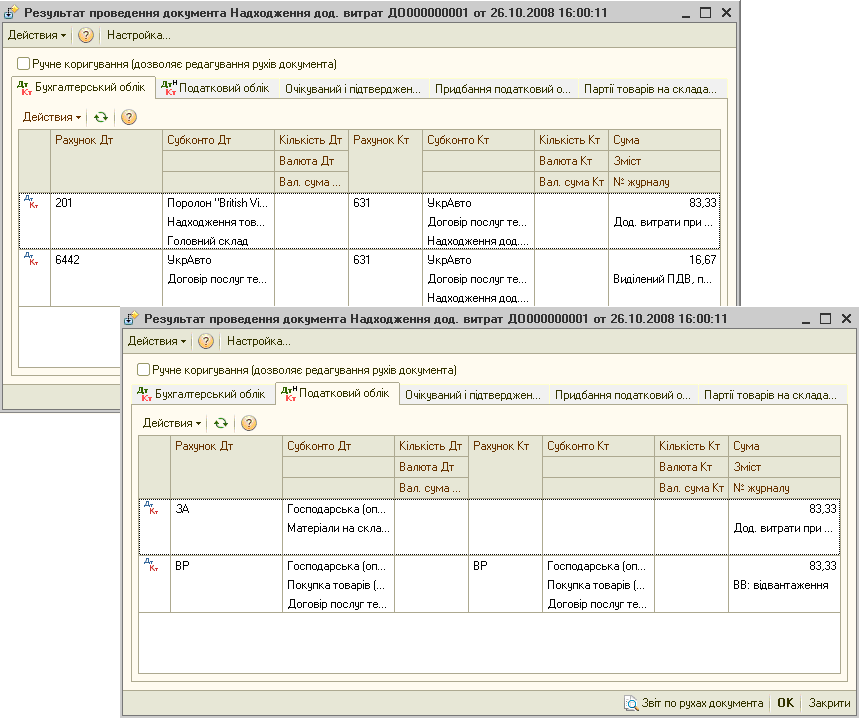Open table Действия dropdown in back window

pyautogui.click(x=51, y=117)
